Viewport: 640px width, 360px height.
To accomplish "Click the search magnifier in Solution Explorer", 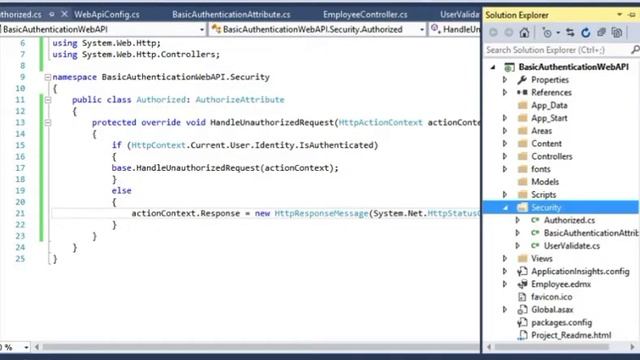I will tap(635, 50).
